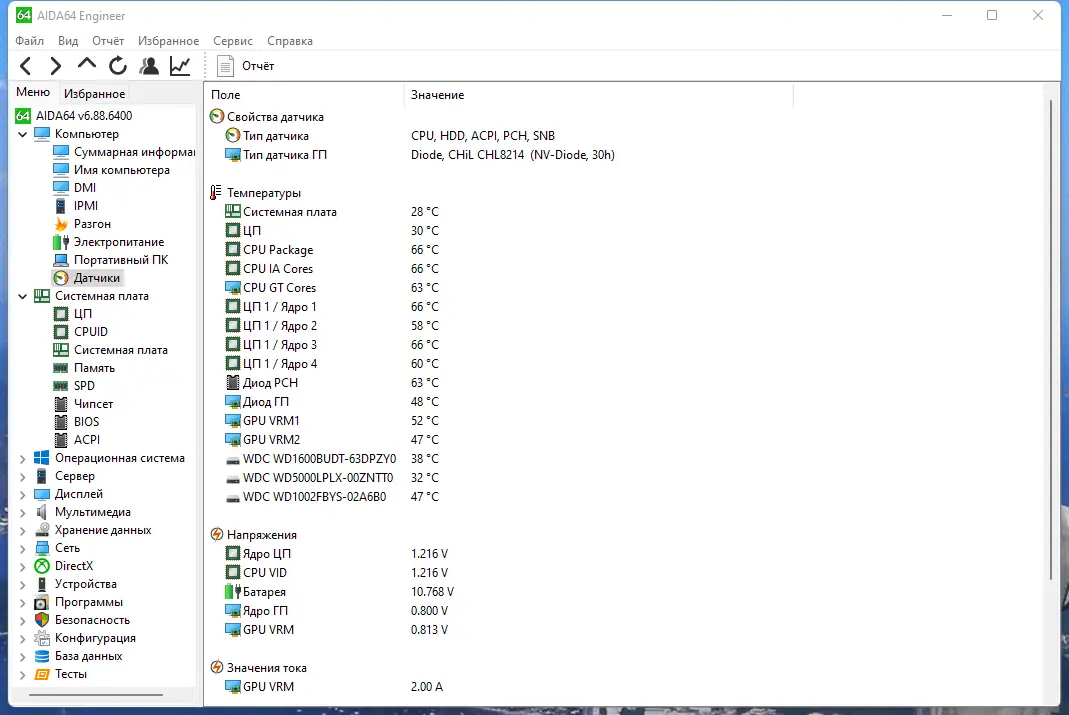Refresh the sensor readings with the reload icon
1069x715 pixels.
118,66
